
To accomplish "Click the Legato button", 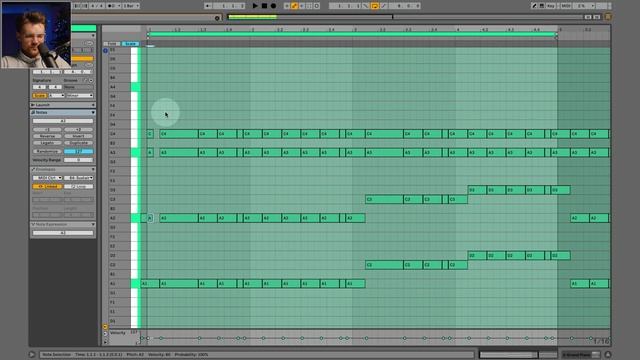I will [47, 143].
